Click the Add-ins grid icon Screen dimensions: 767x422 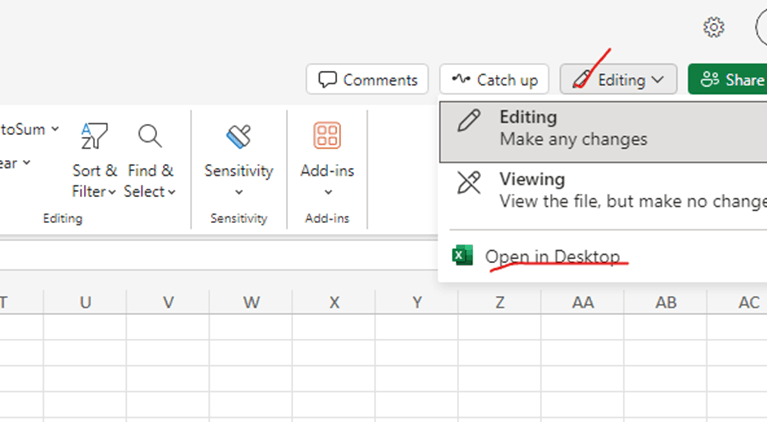[x=327, y=135]
